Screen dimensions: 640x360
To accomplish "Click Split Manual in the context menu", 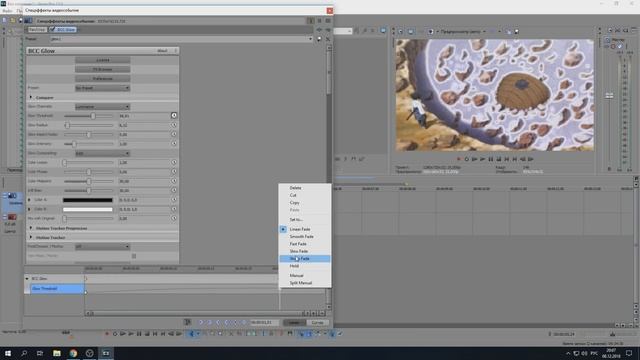I will pos(305,283).
